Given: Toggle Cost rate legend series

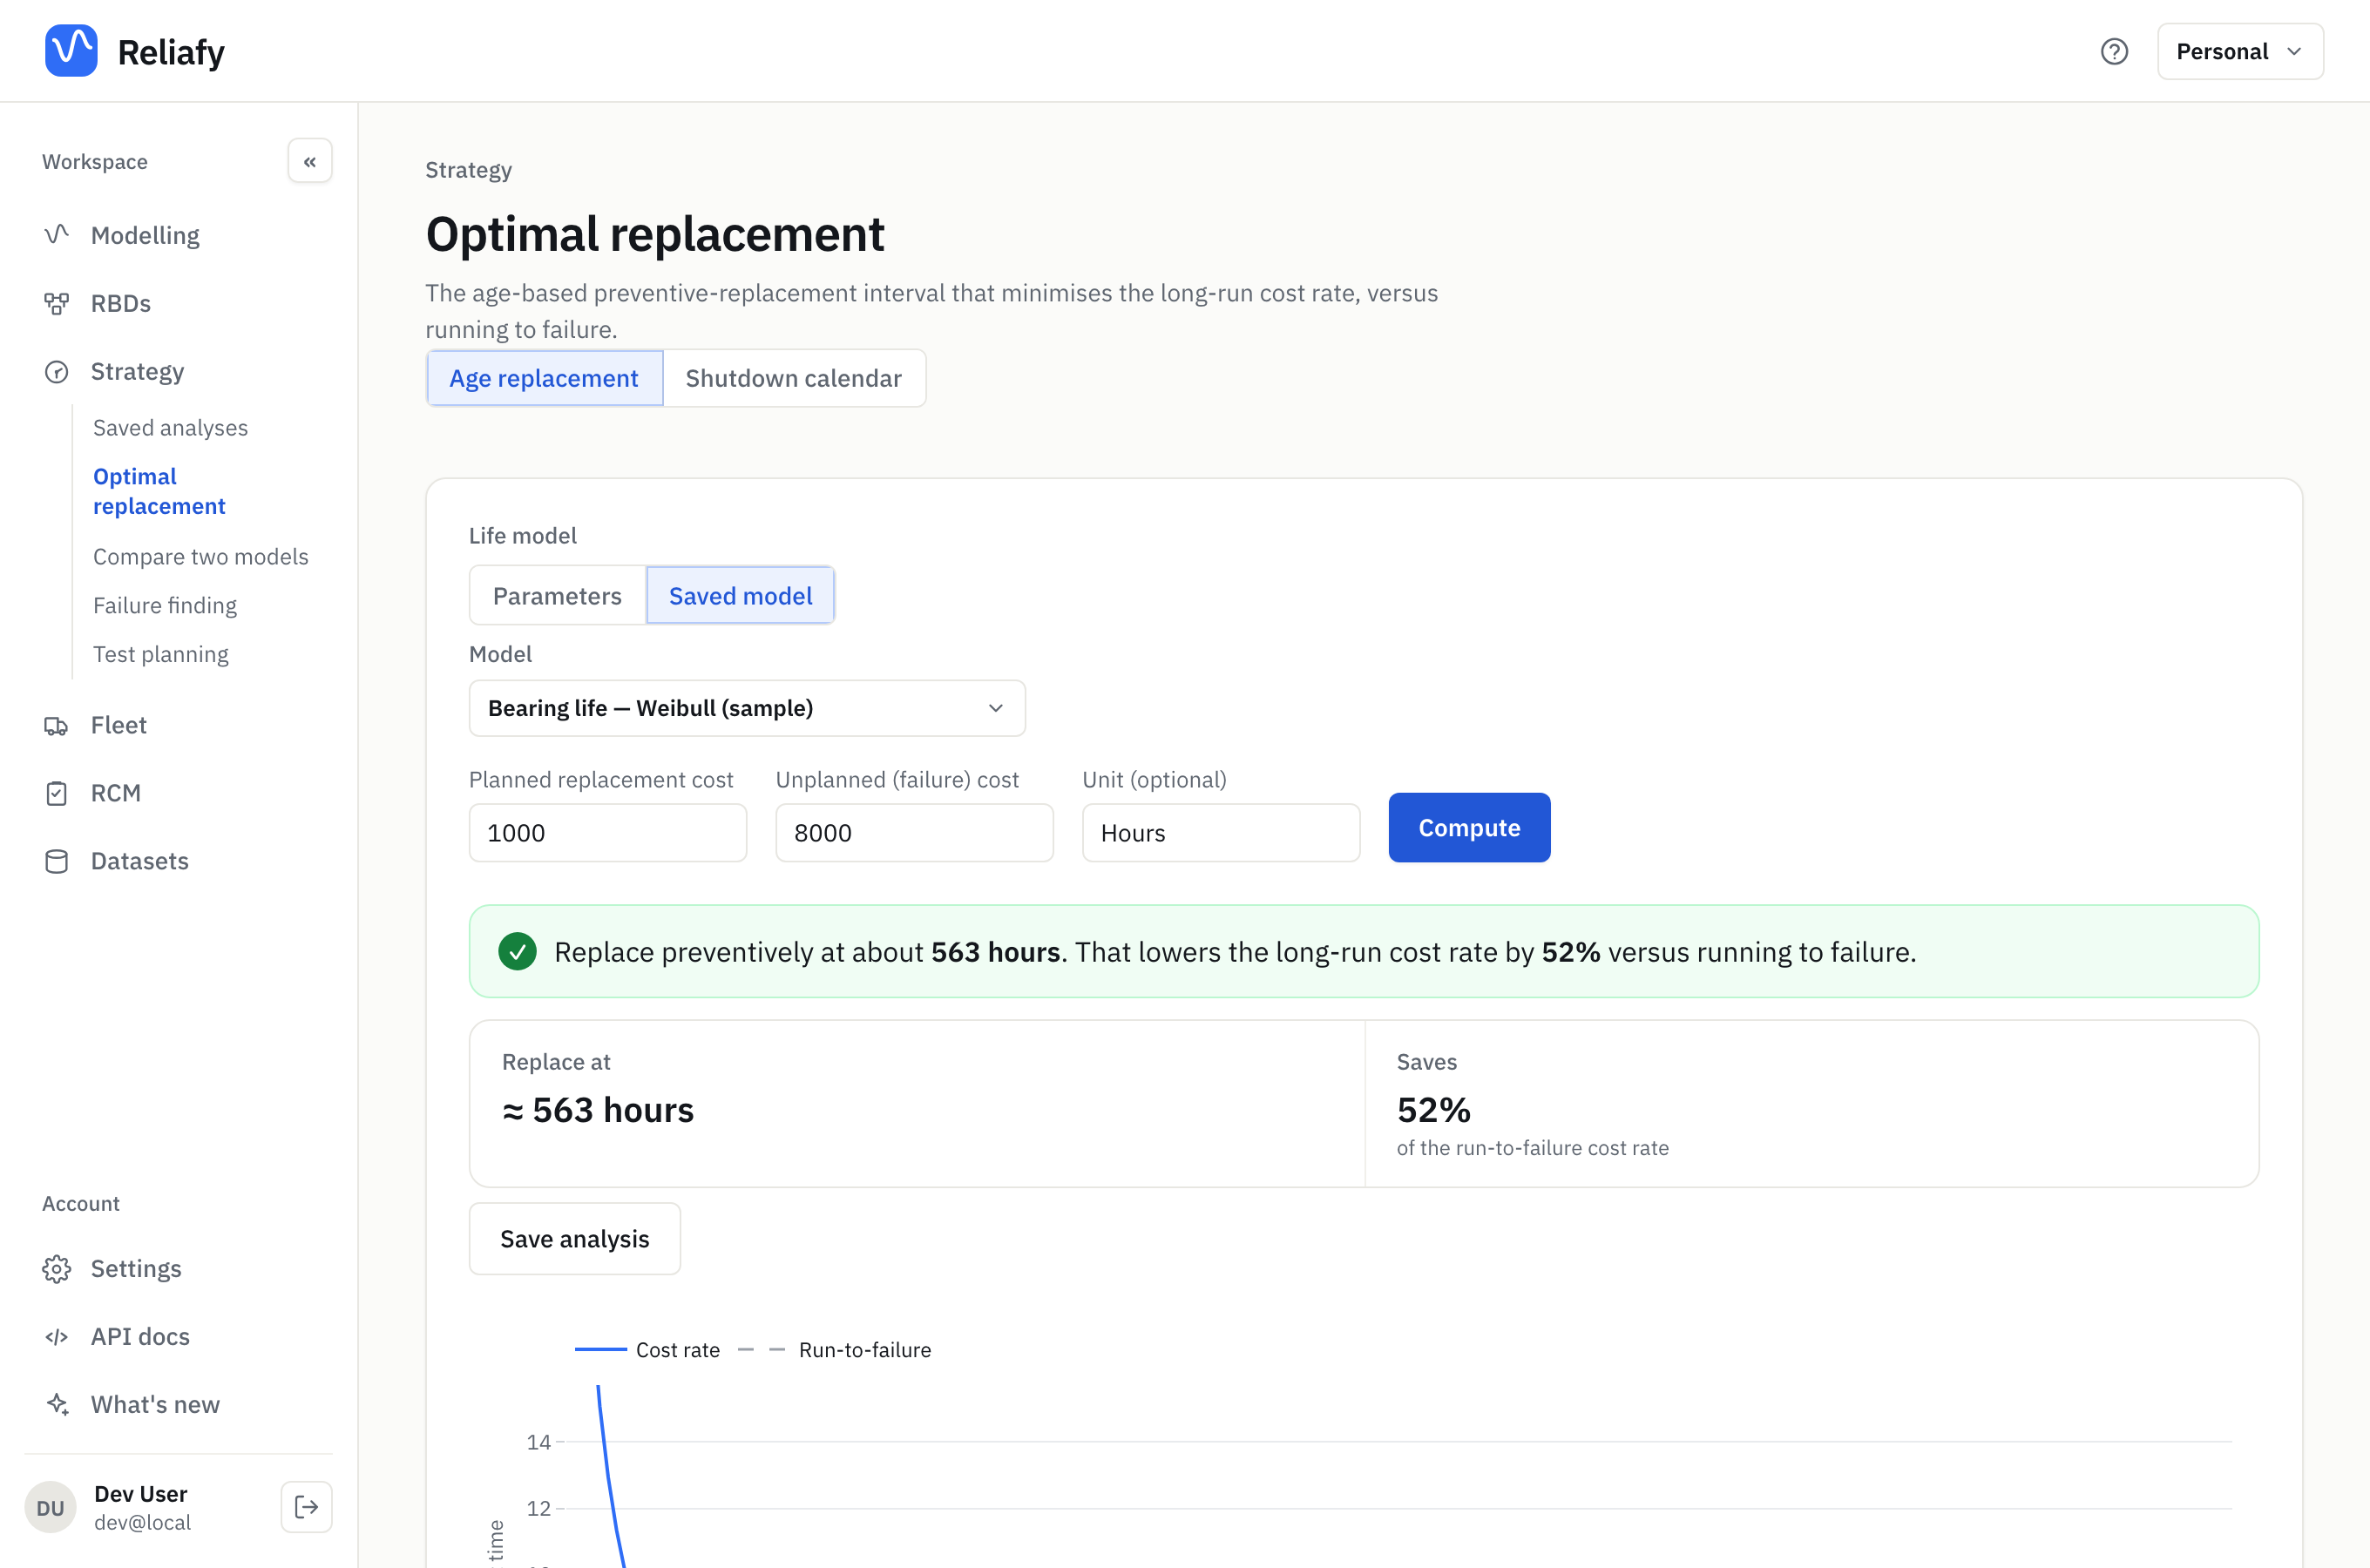Looking at the screenshot, I should click(648, 1350).
